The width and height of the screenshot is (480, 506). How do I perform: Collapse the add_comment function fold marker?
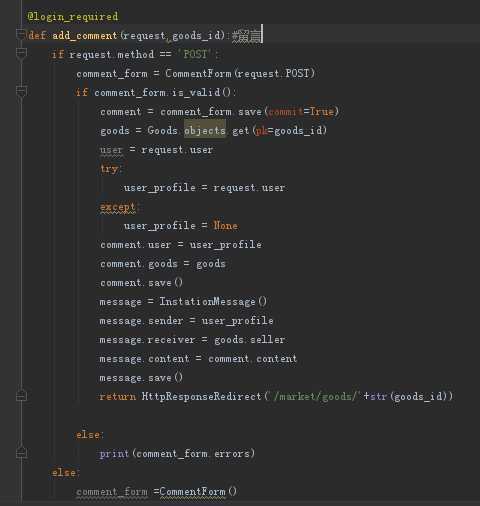point(21,34)
